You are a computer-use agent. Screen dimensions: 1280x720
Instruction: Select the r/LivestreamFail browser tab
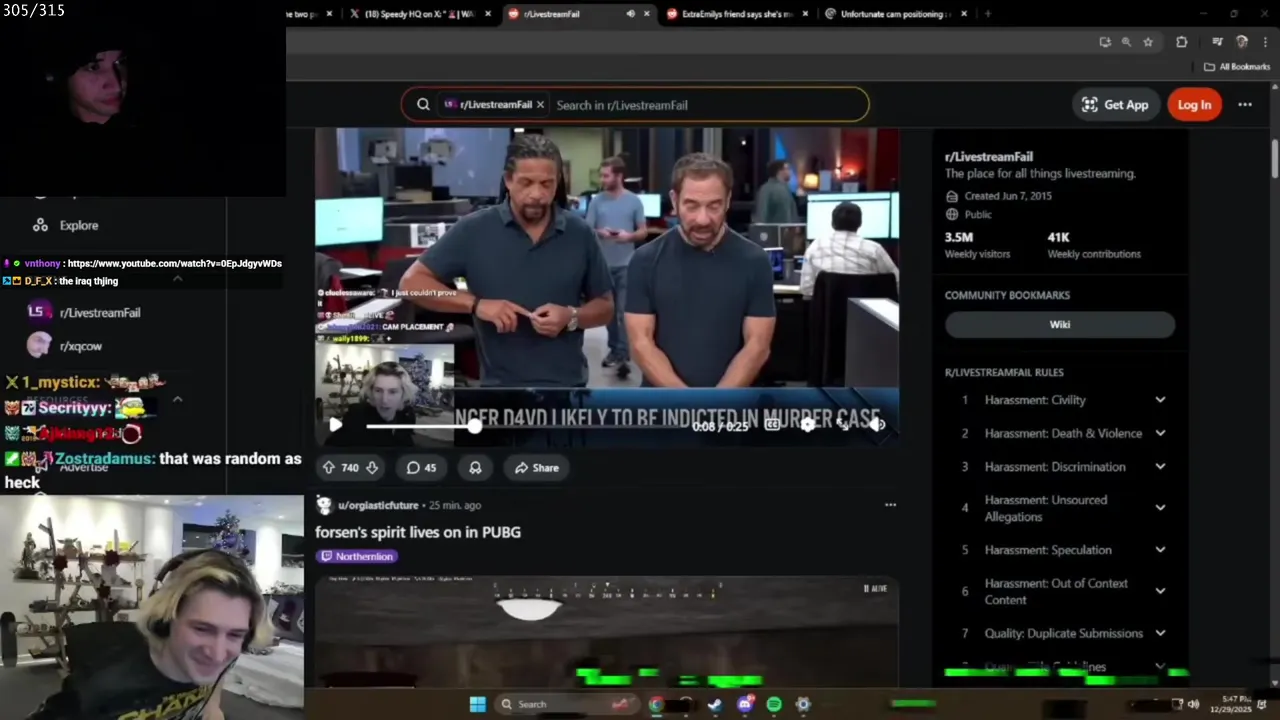(565, 14)
